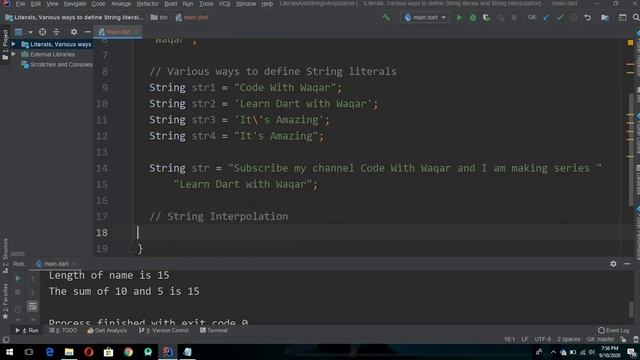The image size is (640, 360).
Task: Open the File menu
Action: (20, 4)
